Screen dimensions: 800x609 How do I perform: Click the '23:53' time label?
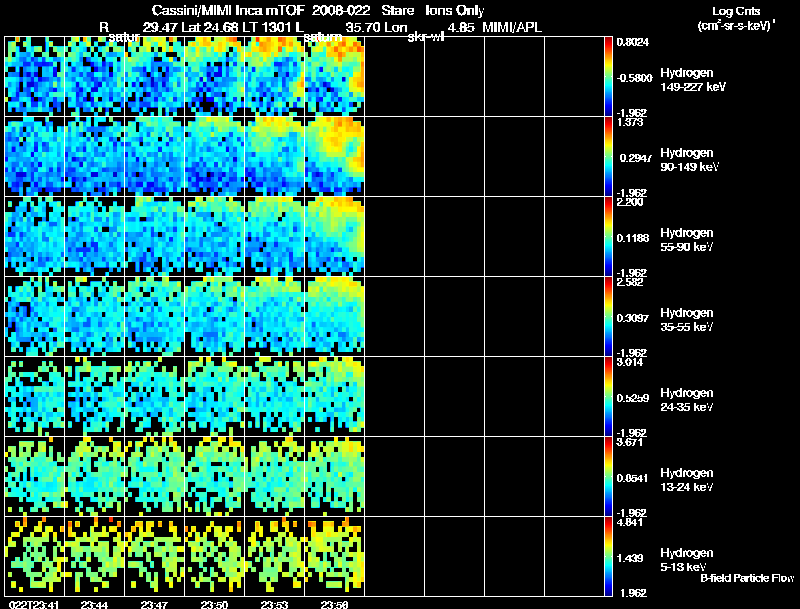(x=274, y=605)
